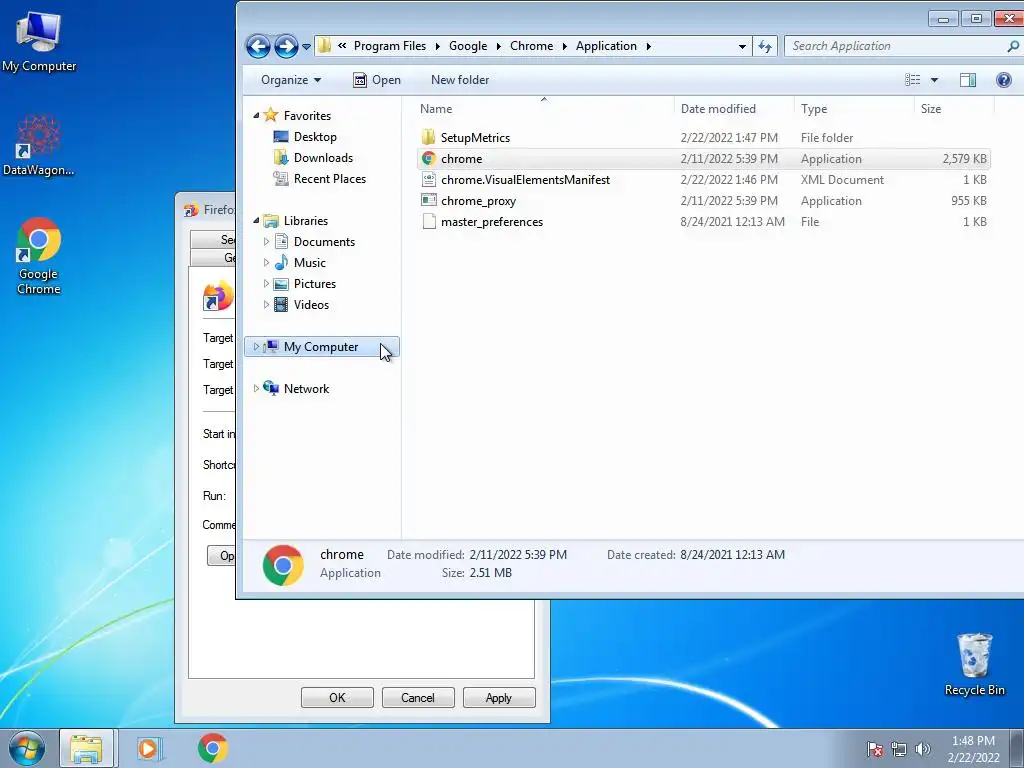The height and width of the screenshot is (768, 1024).
Task: Open the Organize menu
Action: (x=291, y=80)
